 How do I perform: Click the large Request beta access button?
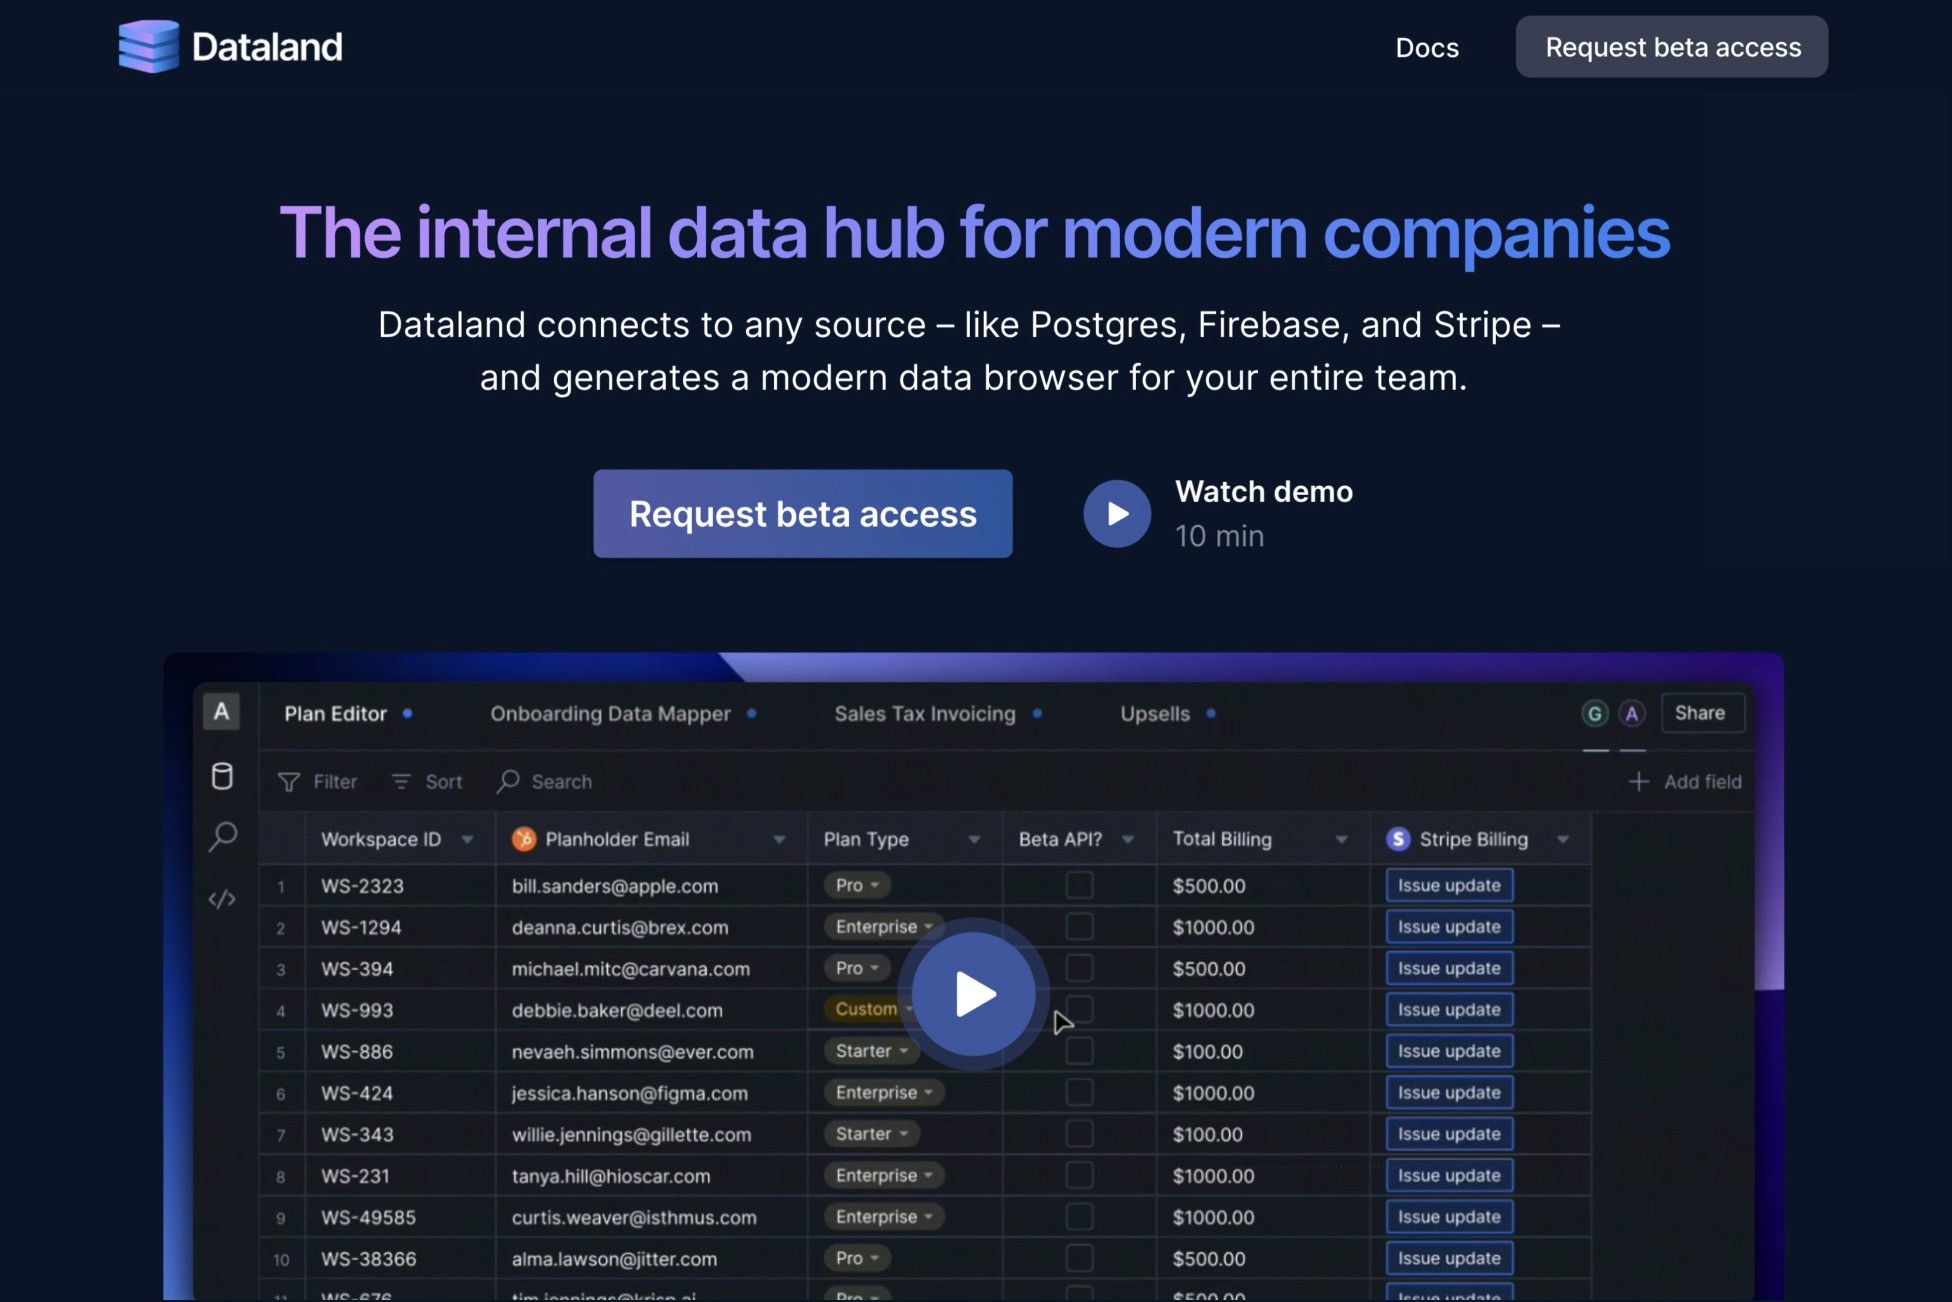click(x=802, y=514)
